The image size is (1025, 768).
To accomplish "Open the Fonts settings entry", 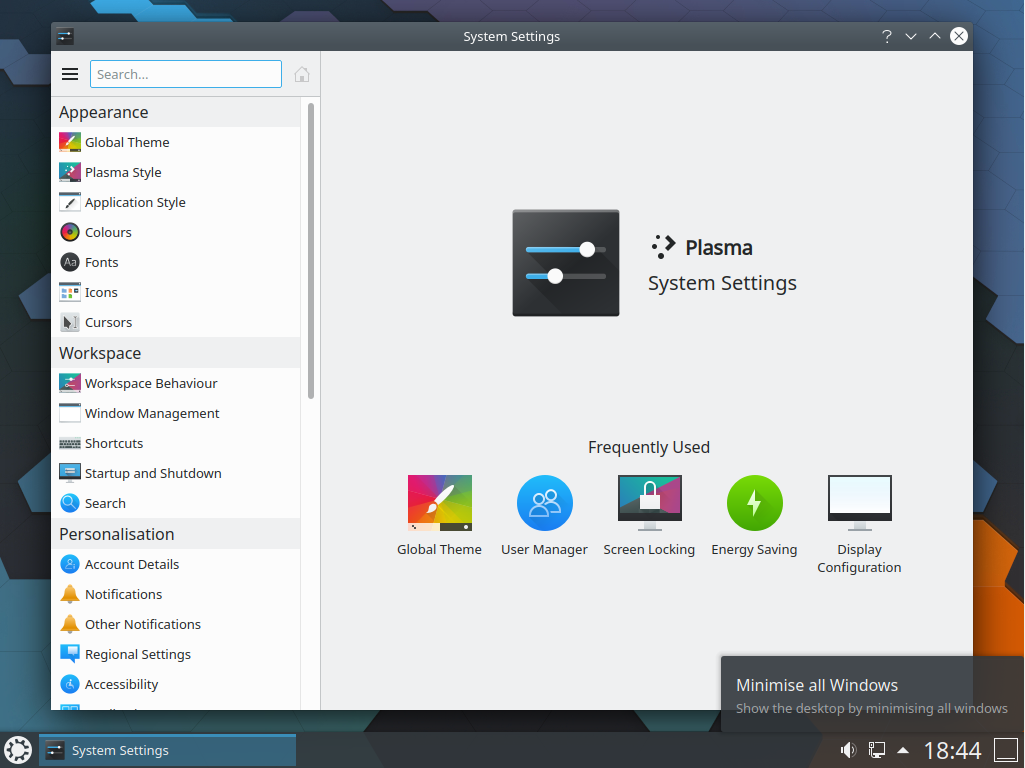I will [176, 263].
